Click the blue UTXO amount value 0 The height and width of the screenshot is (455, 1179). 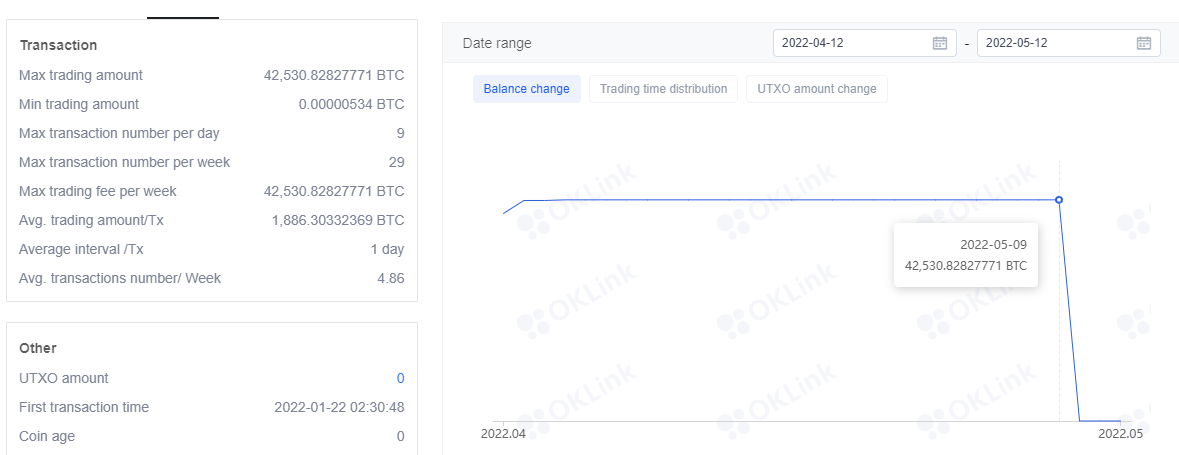pyautogui.click(x=401, y=378)
